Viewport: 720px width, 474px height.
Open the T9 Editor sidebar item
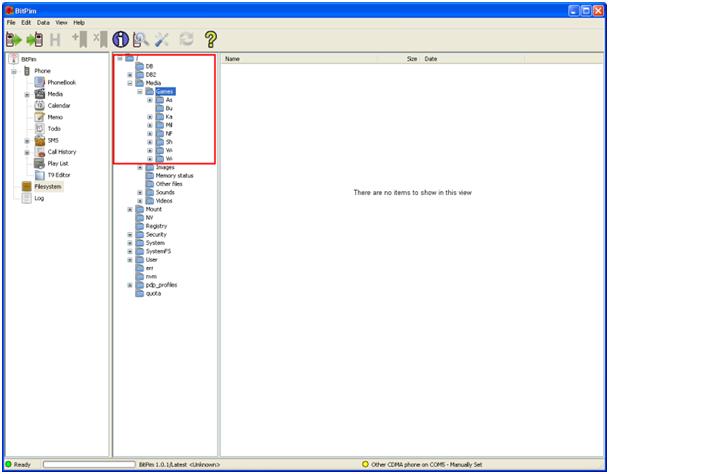(59, 175)
